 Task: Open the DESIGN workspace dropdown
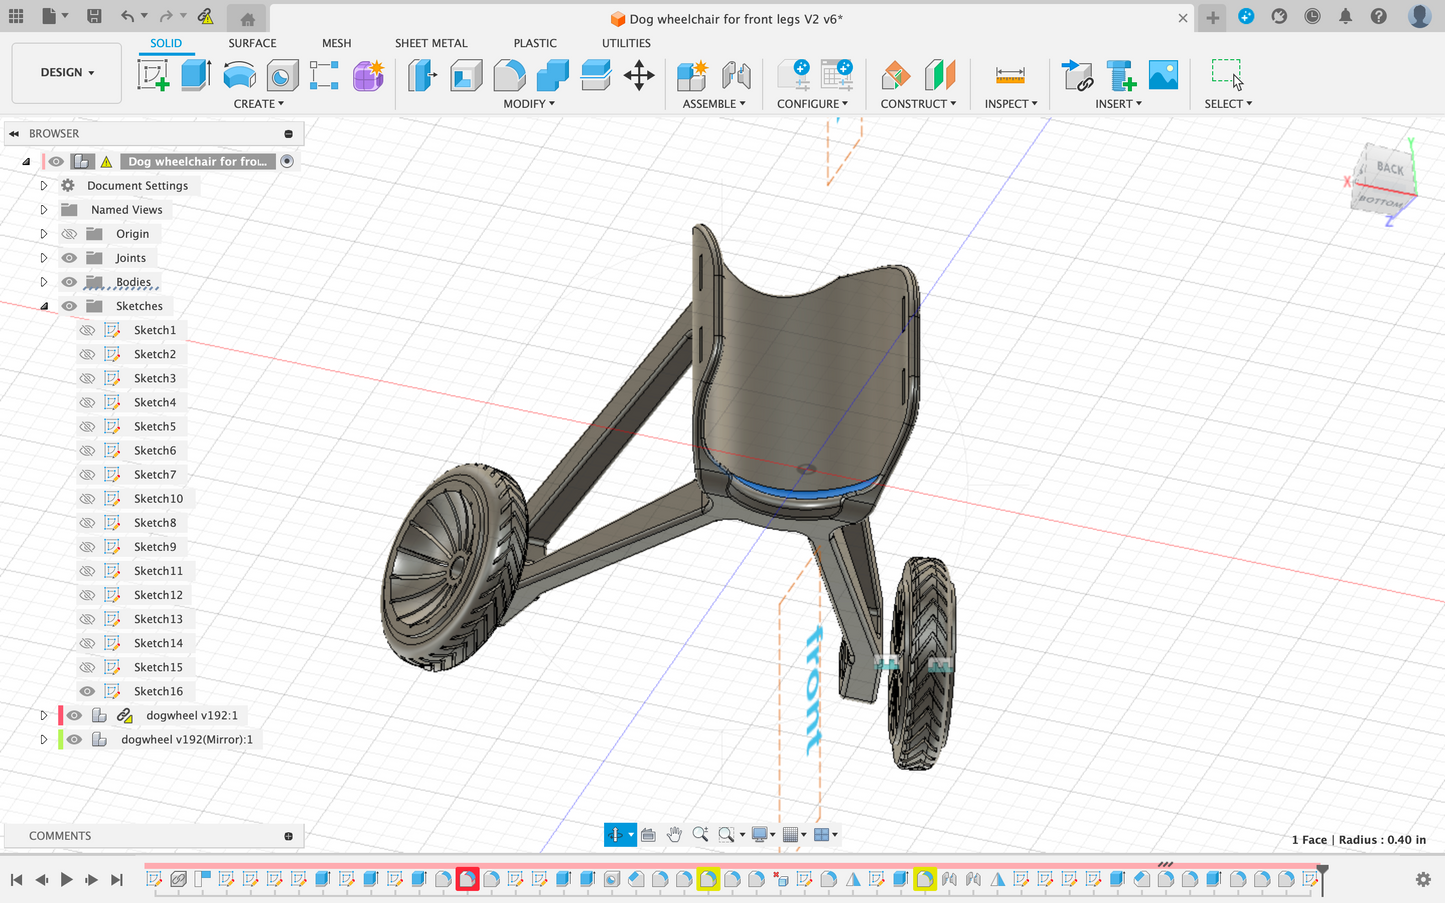pyautogui.click(x=67, y=73)
